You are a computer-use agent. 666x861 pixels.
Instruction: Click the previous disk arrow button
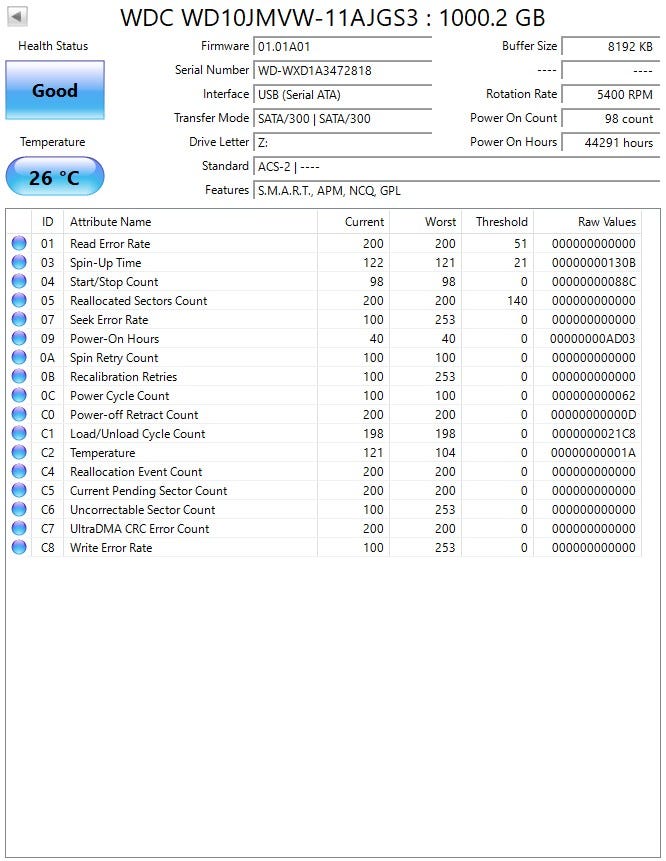[x=17, y=16]
